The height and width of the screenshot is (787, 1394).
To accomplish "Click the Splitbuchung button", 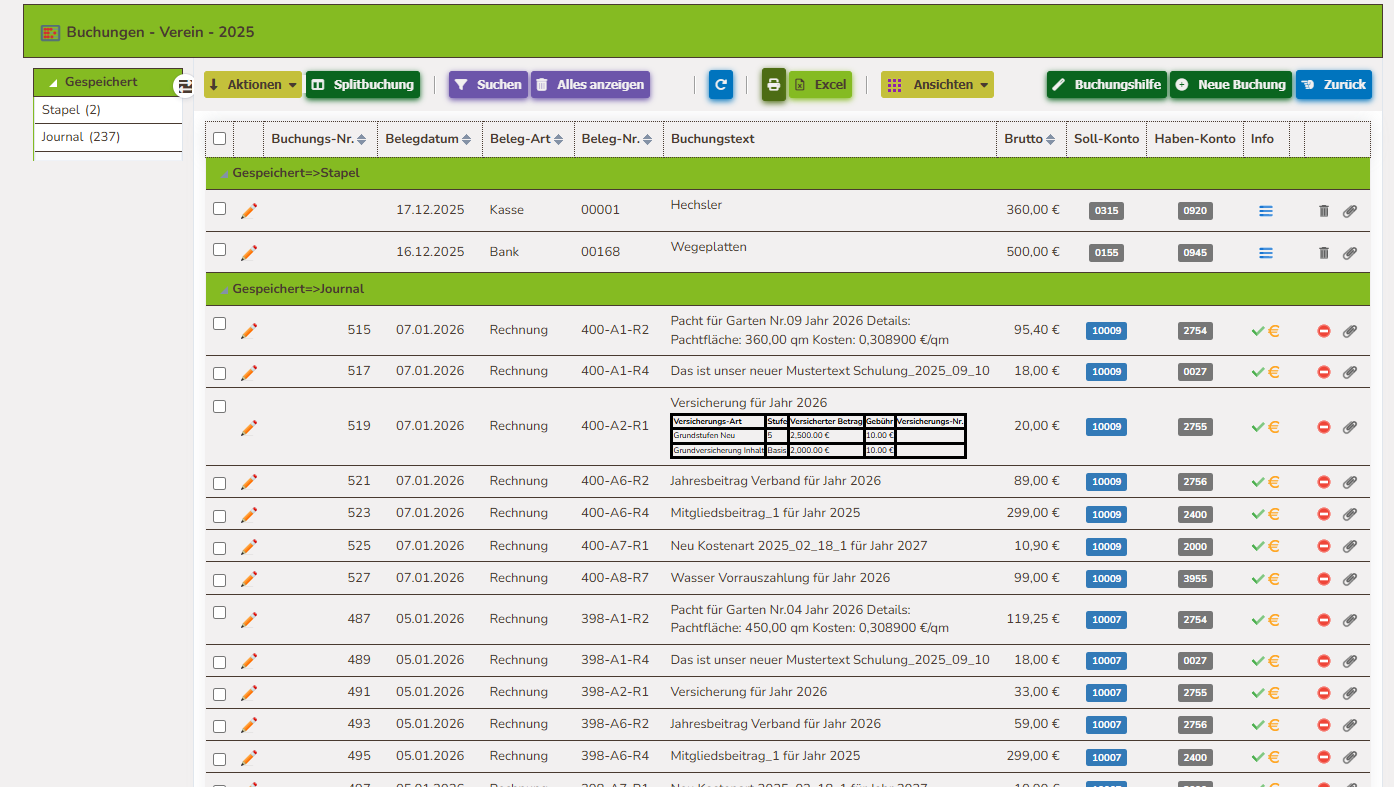I will [x=362, y=85].
